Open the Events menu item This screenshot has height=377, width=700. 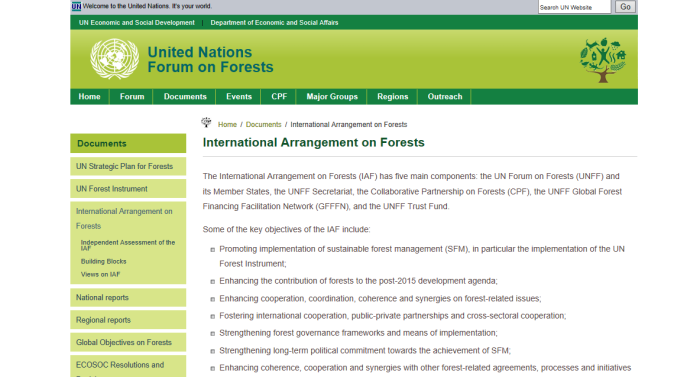(239, 96)
